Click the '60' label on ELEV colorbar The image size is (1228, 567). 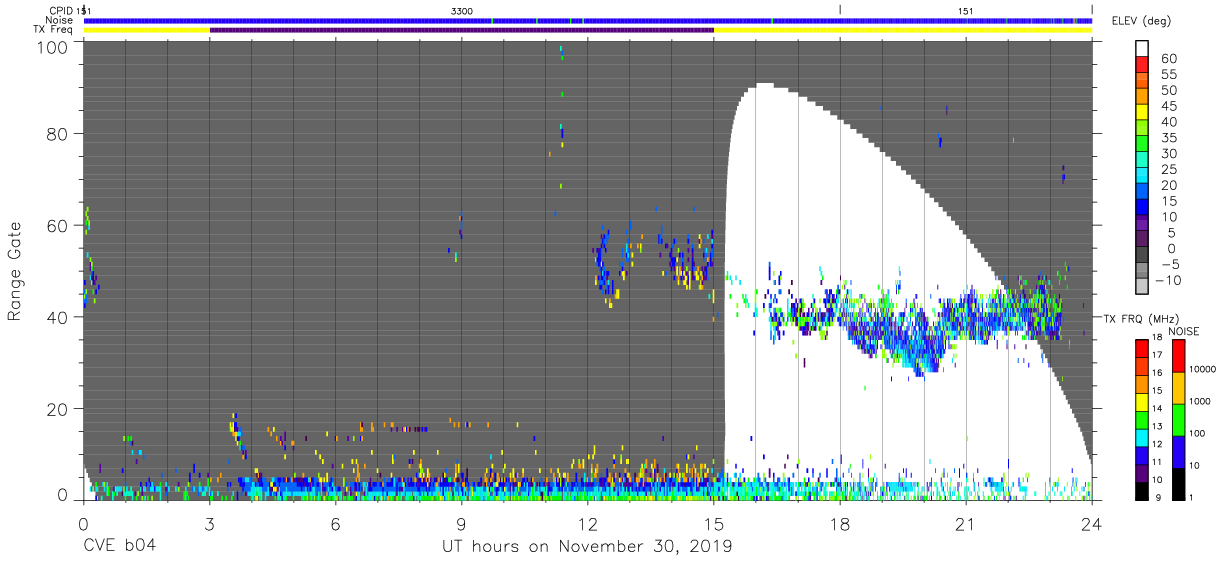1168,59
